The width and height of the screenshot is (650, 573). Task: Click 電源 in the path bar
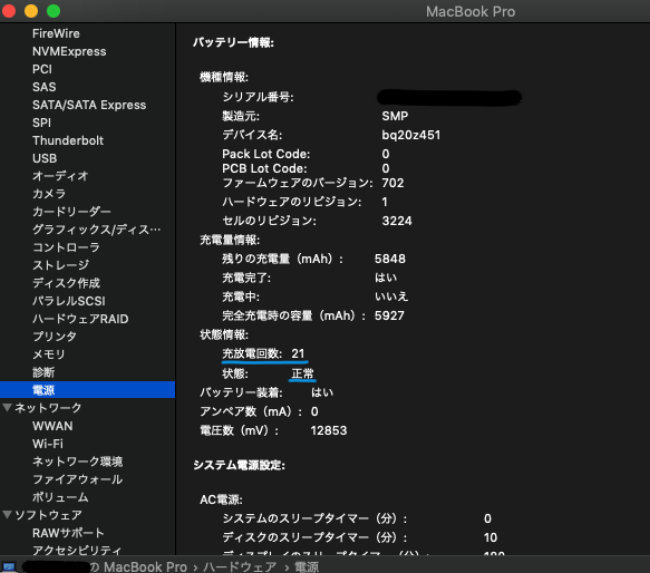click(307, 567)
